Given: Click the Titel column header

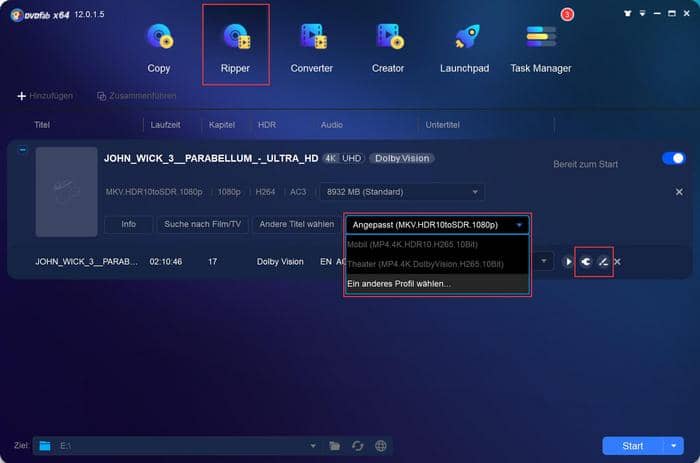Looking at the screenshot, I should 42,125.
